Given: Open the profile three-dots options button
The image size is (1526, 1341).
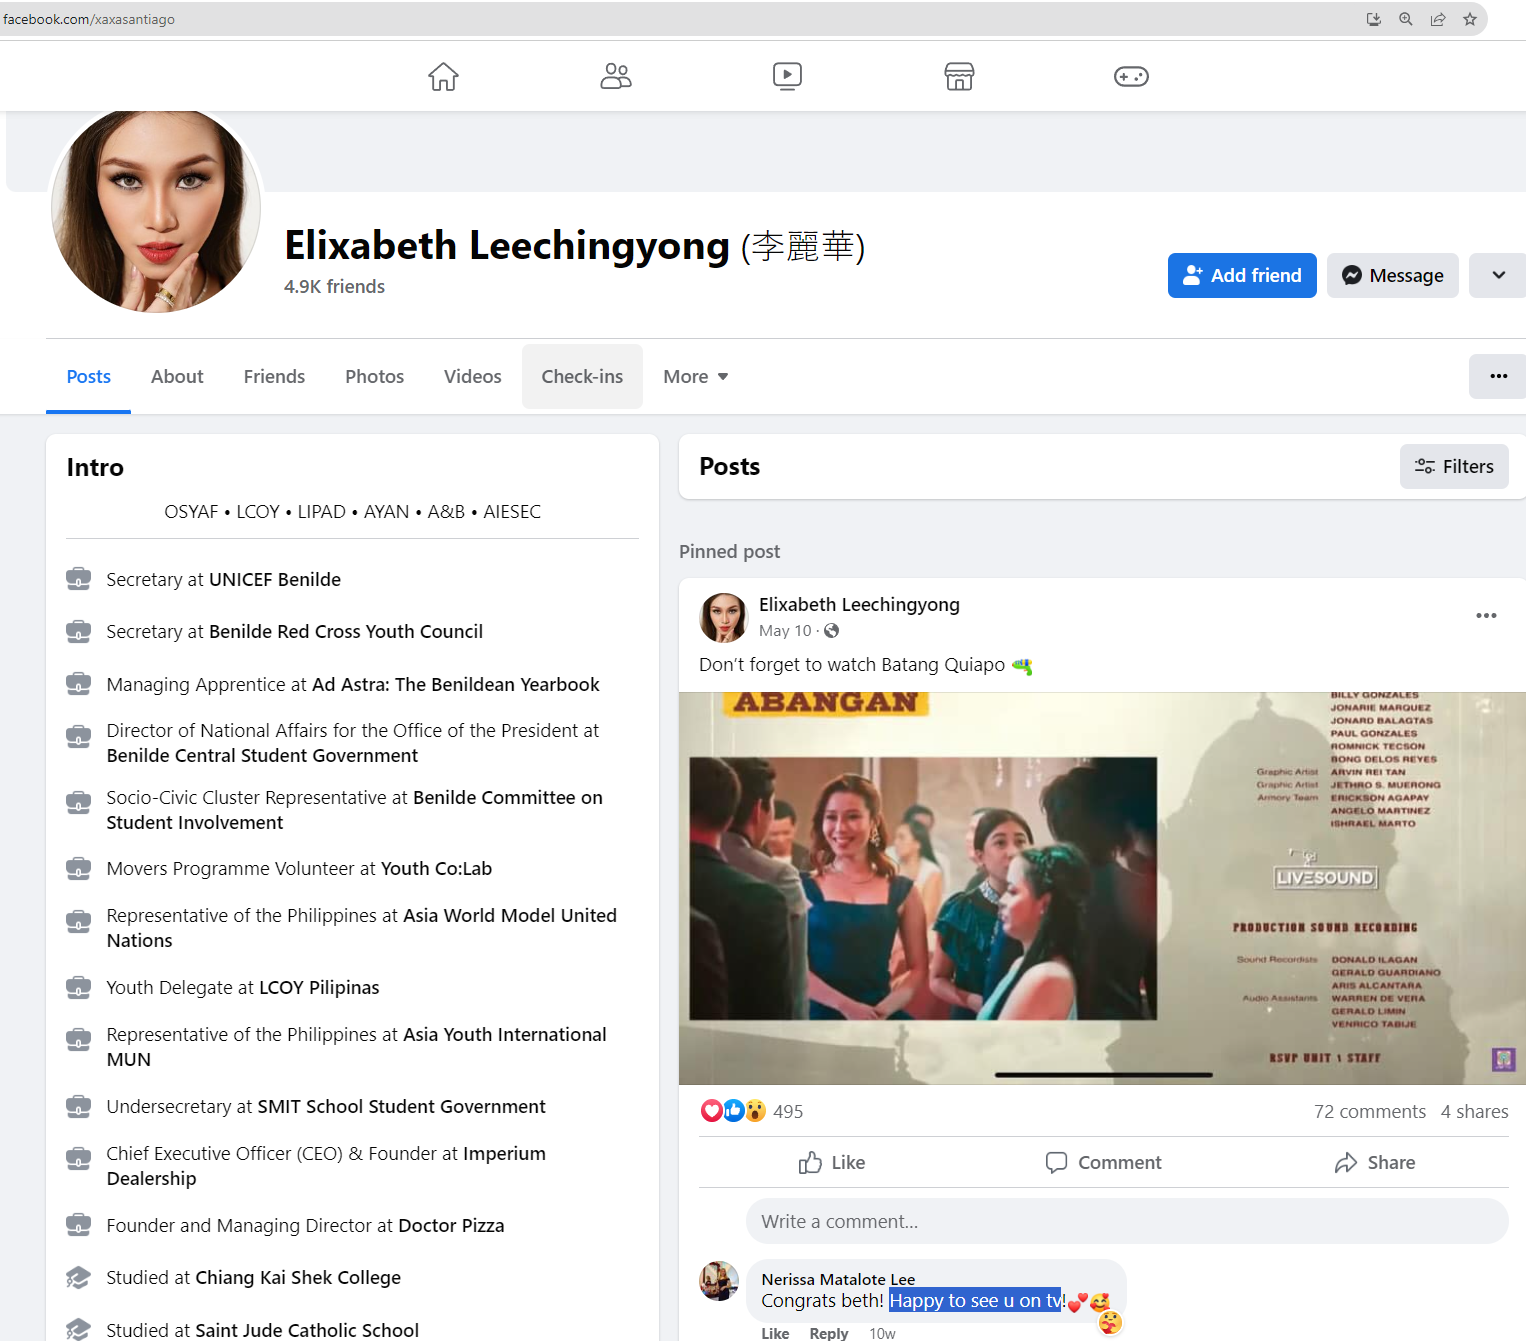Looking at the screenshot, I should (x=1498, y=376).
